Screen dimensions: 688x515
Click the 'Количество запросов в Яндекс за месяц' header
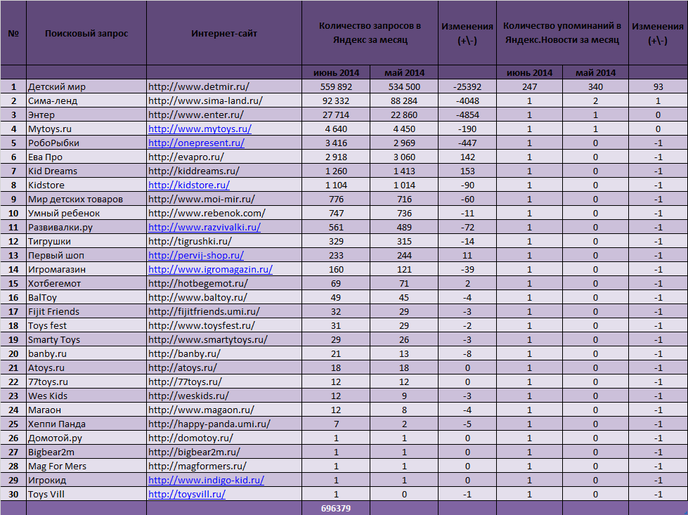point(370,33)
